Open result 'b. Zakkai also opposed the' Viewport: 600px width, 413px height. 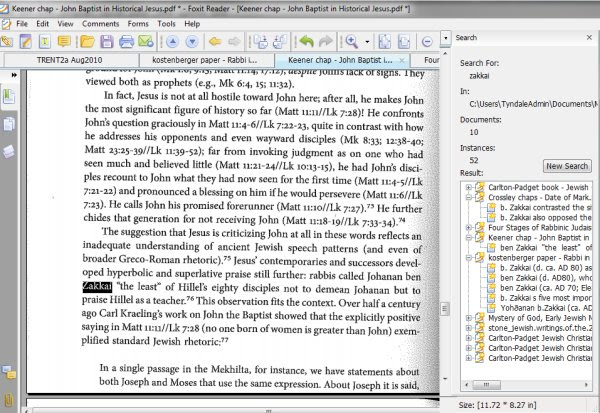tap(545, 217)
